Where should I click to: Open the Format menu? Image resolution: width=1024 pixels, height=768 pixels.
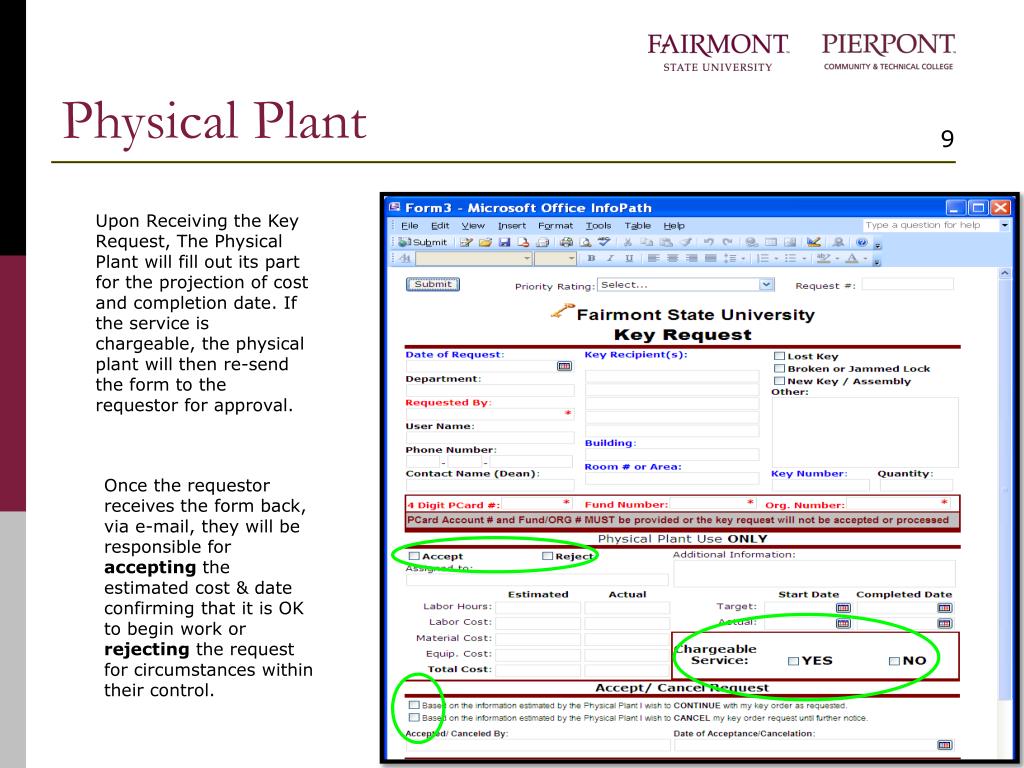click(x=555, y=225)
